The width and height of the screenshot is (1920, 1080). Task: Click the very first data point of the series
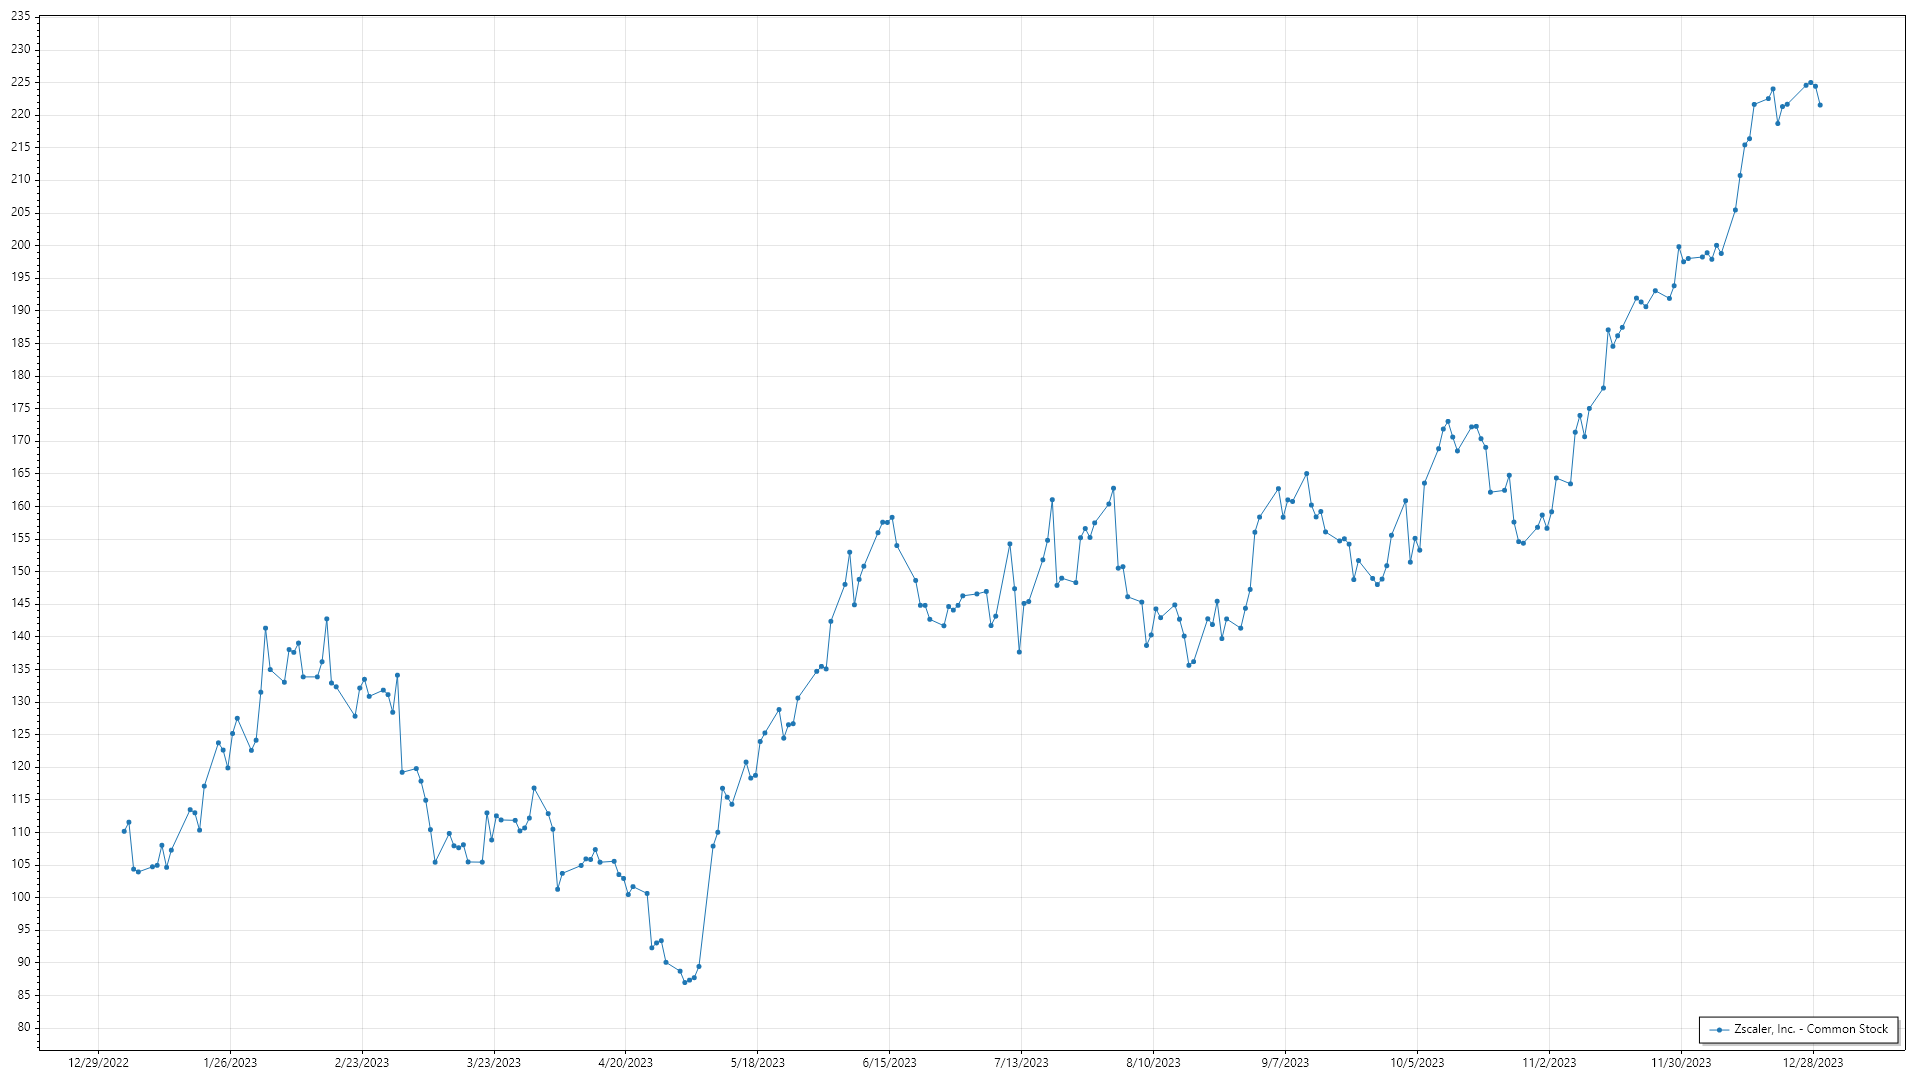click(x=124, y=831)
